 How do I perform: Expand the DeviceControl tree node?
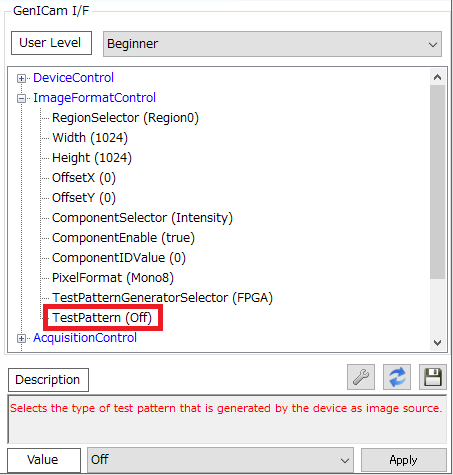21,78
